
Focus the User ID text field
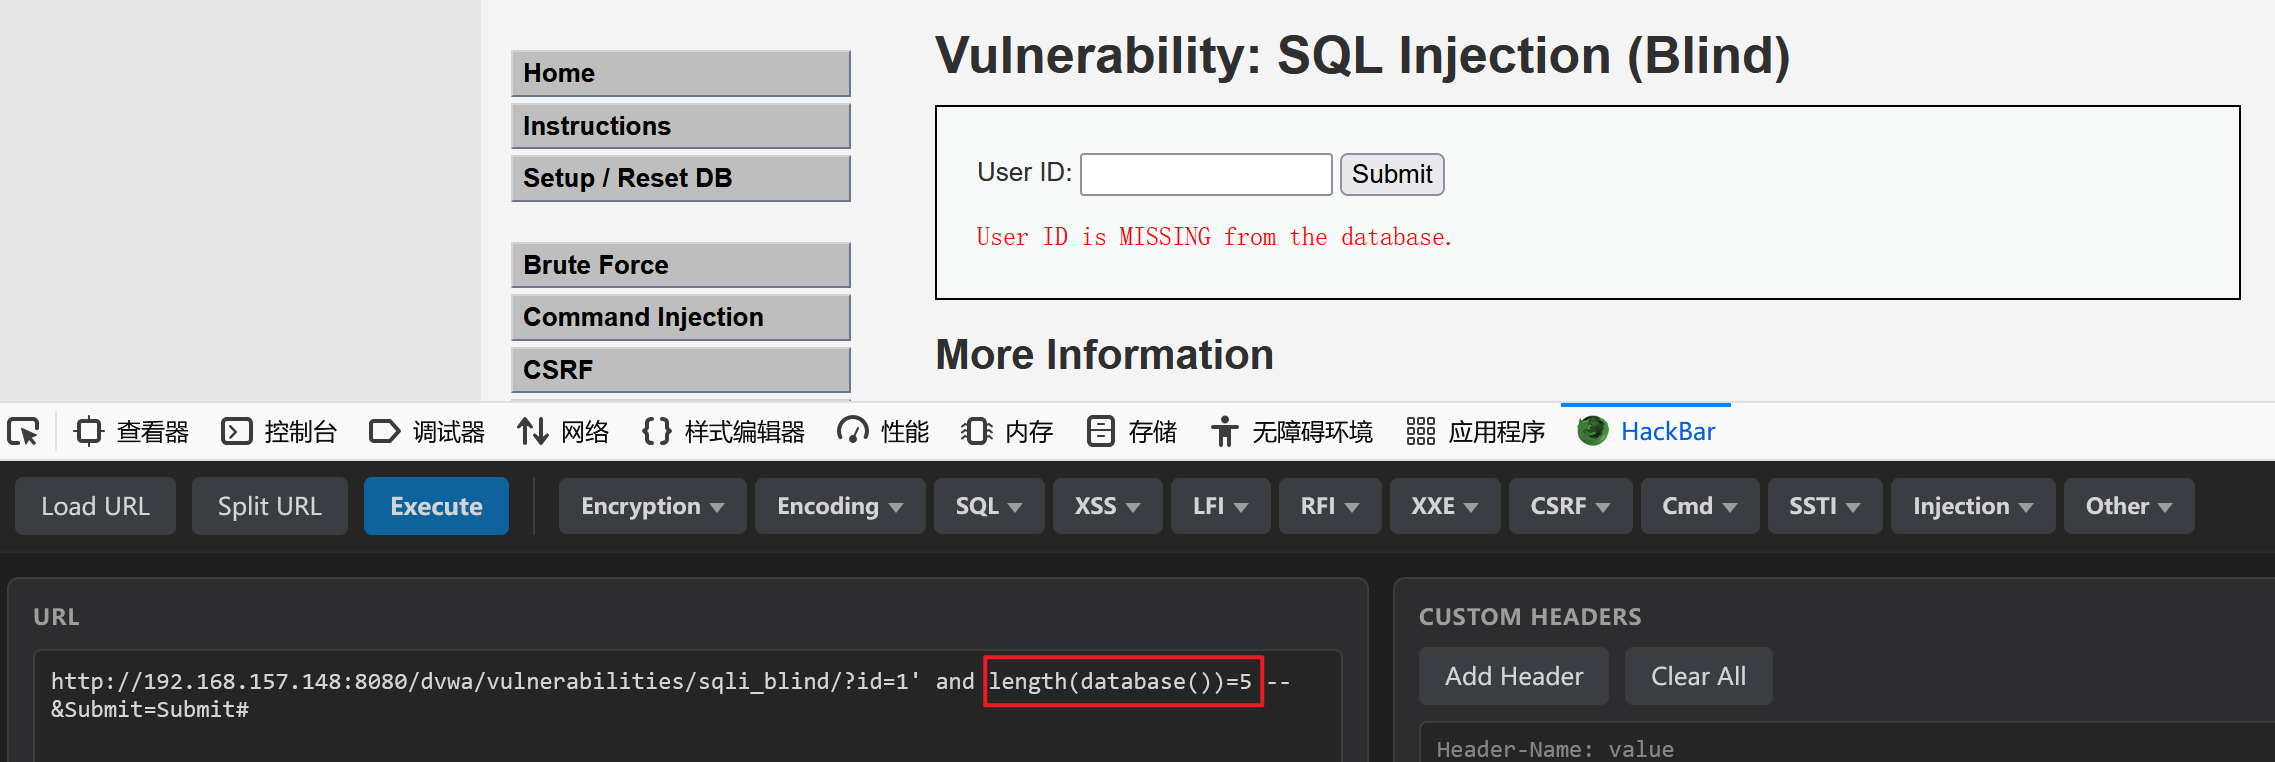pyautogui.click(x=1206, y=174)
